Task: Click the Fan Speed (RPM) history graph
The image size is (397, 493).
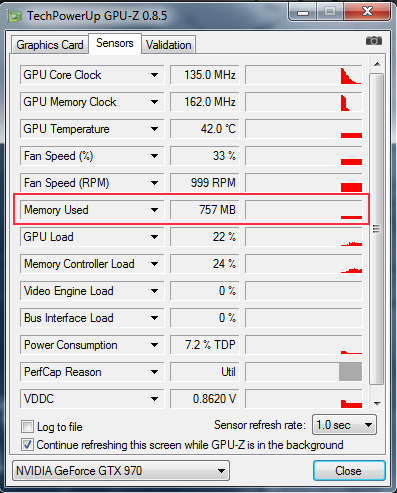Action: (304, 183)
